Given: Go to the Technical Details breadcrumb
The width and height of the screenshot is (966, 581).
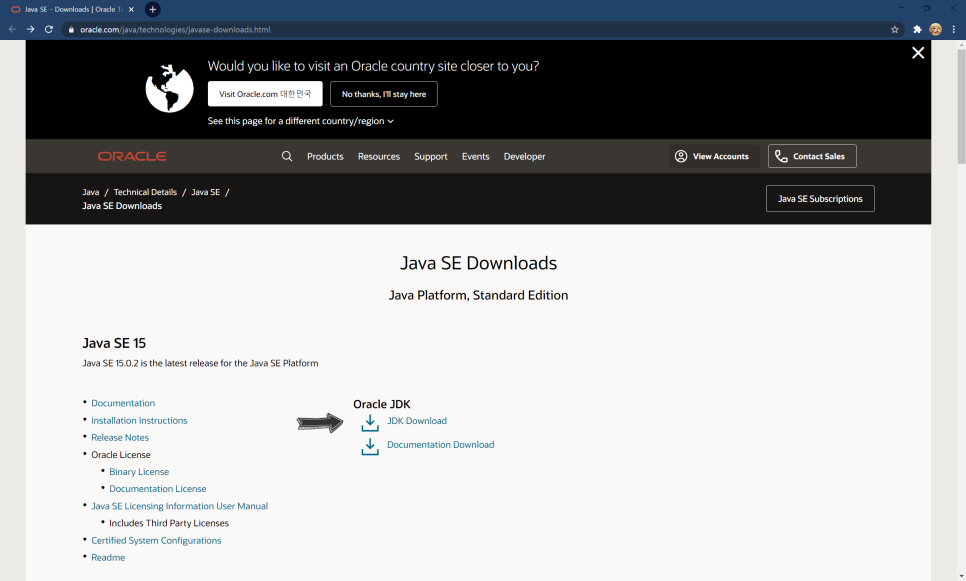Looking at the screenshot, I should pos(145,192).
